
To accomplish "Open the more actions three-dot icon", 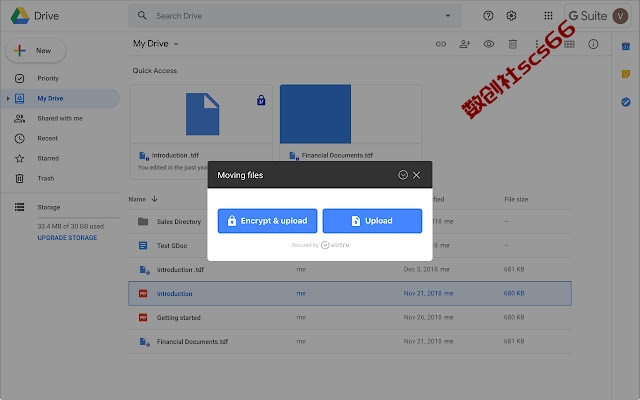I will (537, 44).
